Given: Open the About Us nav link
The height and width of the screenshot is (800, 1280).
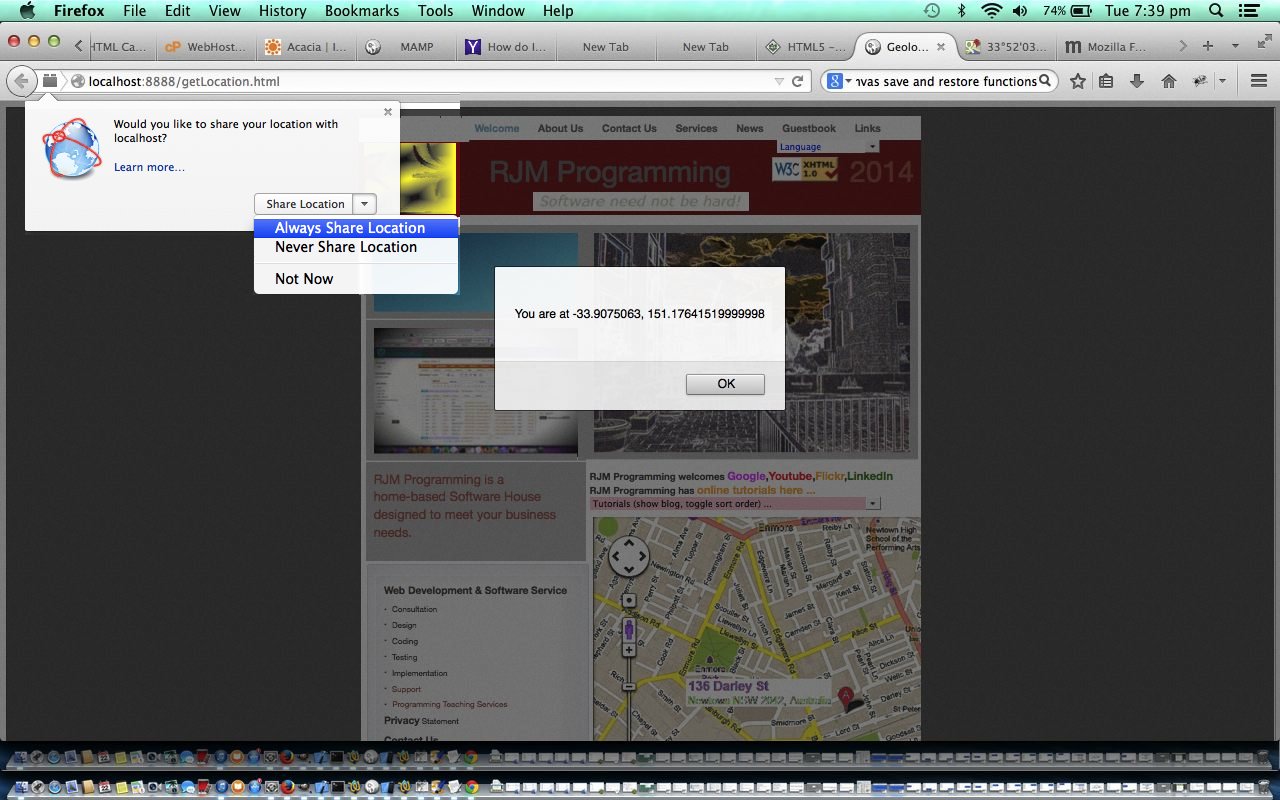Looking at the screenshot, I should click(560, 128).
